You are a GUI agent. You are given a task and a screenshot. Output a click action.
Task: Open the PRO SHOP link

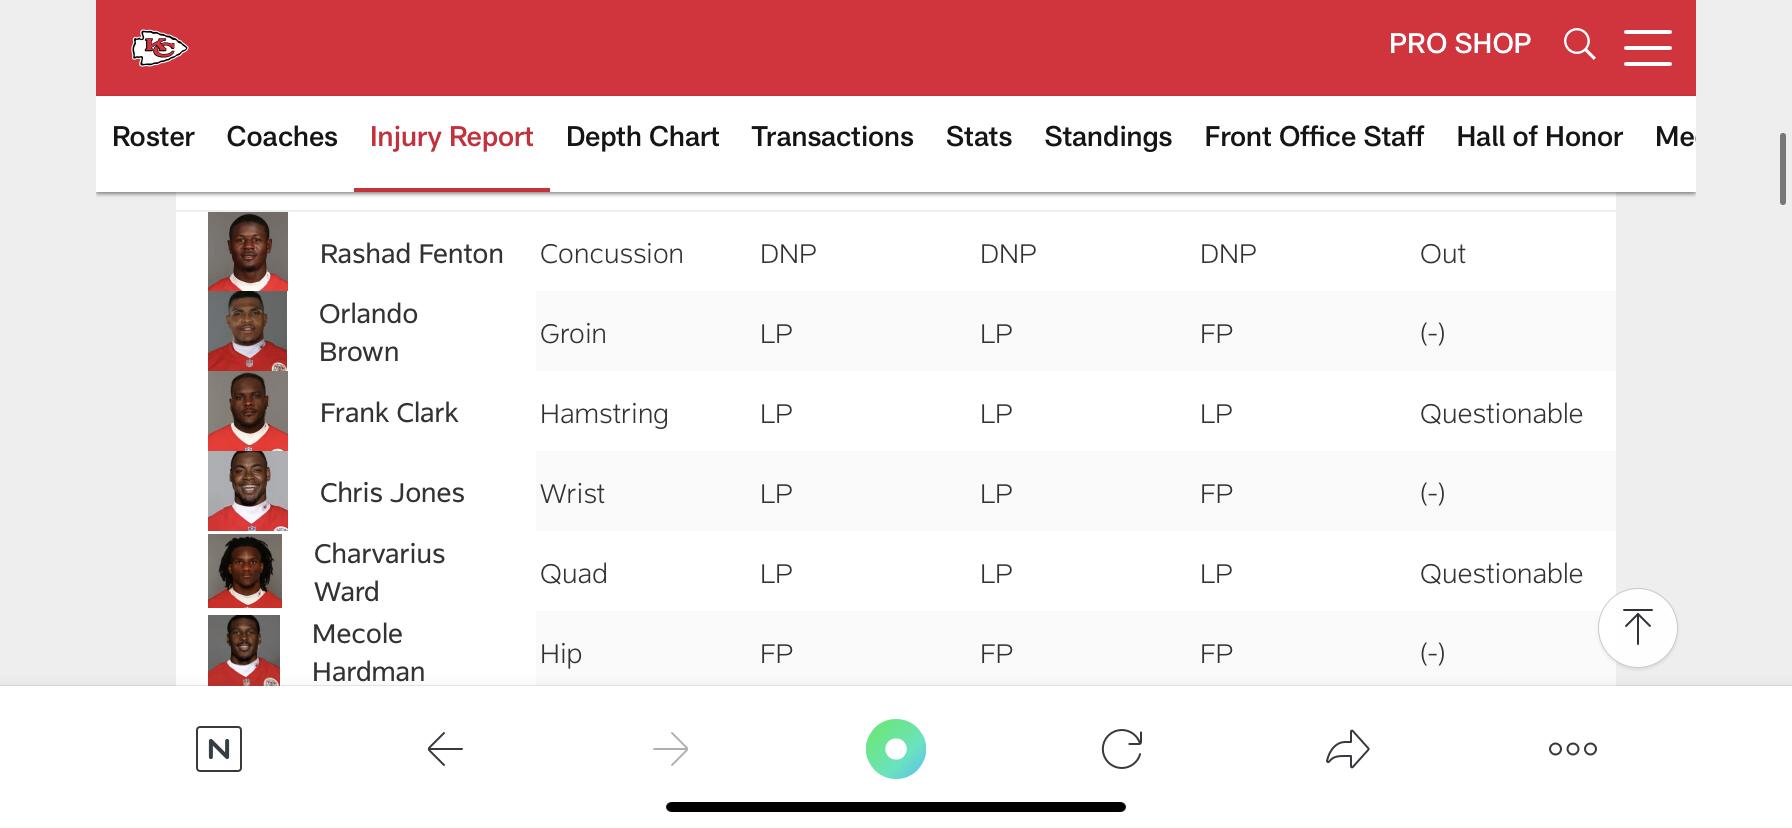tap(1459, 44)
